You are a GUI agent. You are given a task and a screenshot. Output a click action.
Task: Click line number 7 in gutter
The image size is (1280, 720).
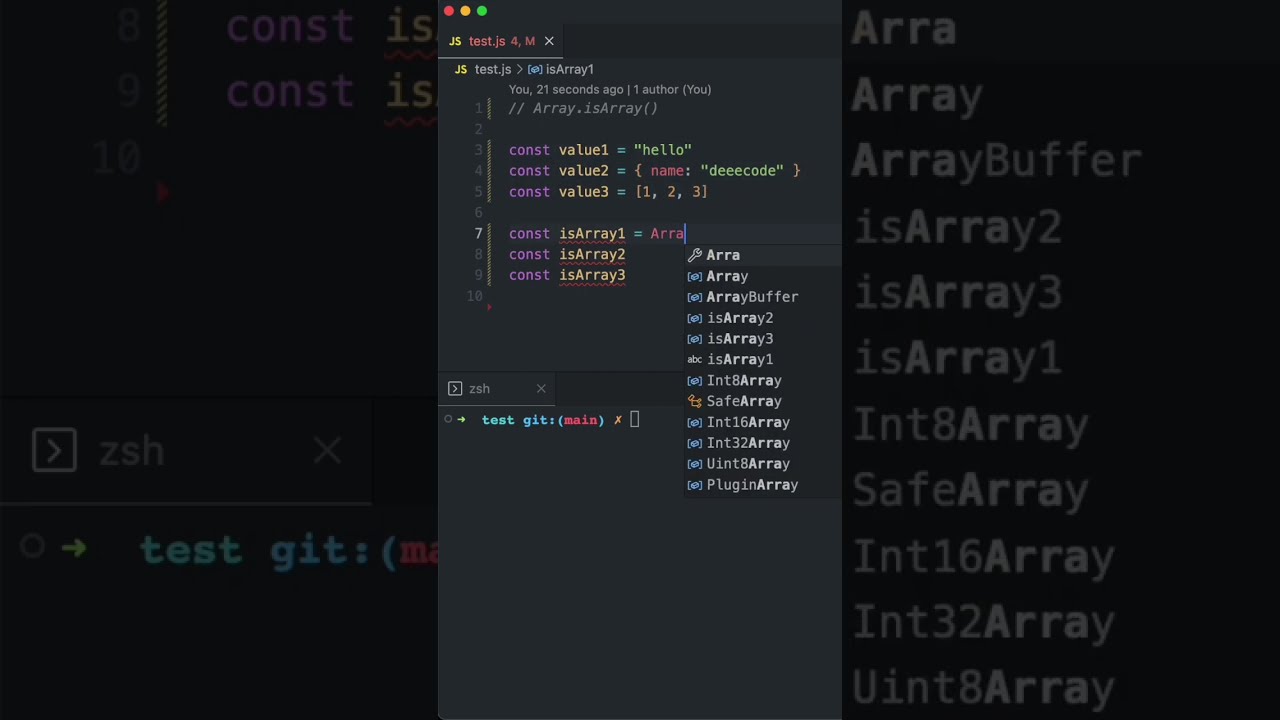[x=478, y=234]
